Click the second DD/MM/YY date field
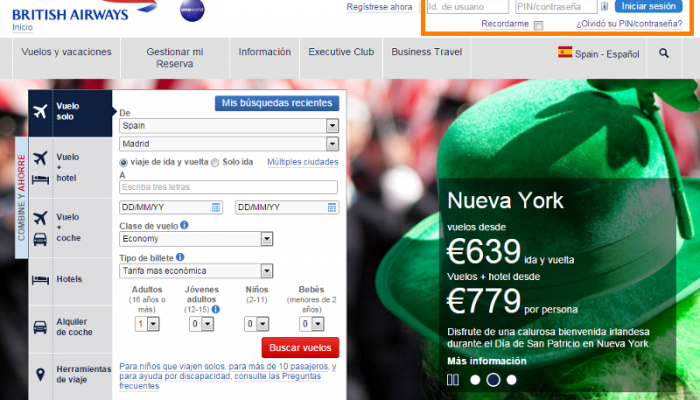 pos(287,207)
